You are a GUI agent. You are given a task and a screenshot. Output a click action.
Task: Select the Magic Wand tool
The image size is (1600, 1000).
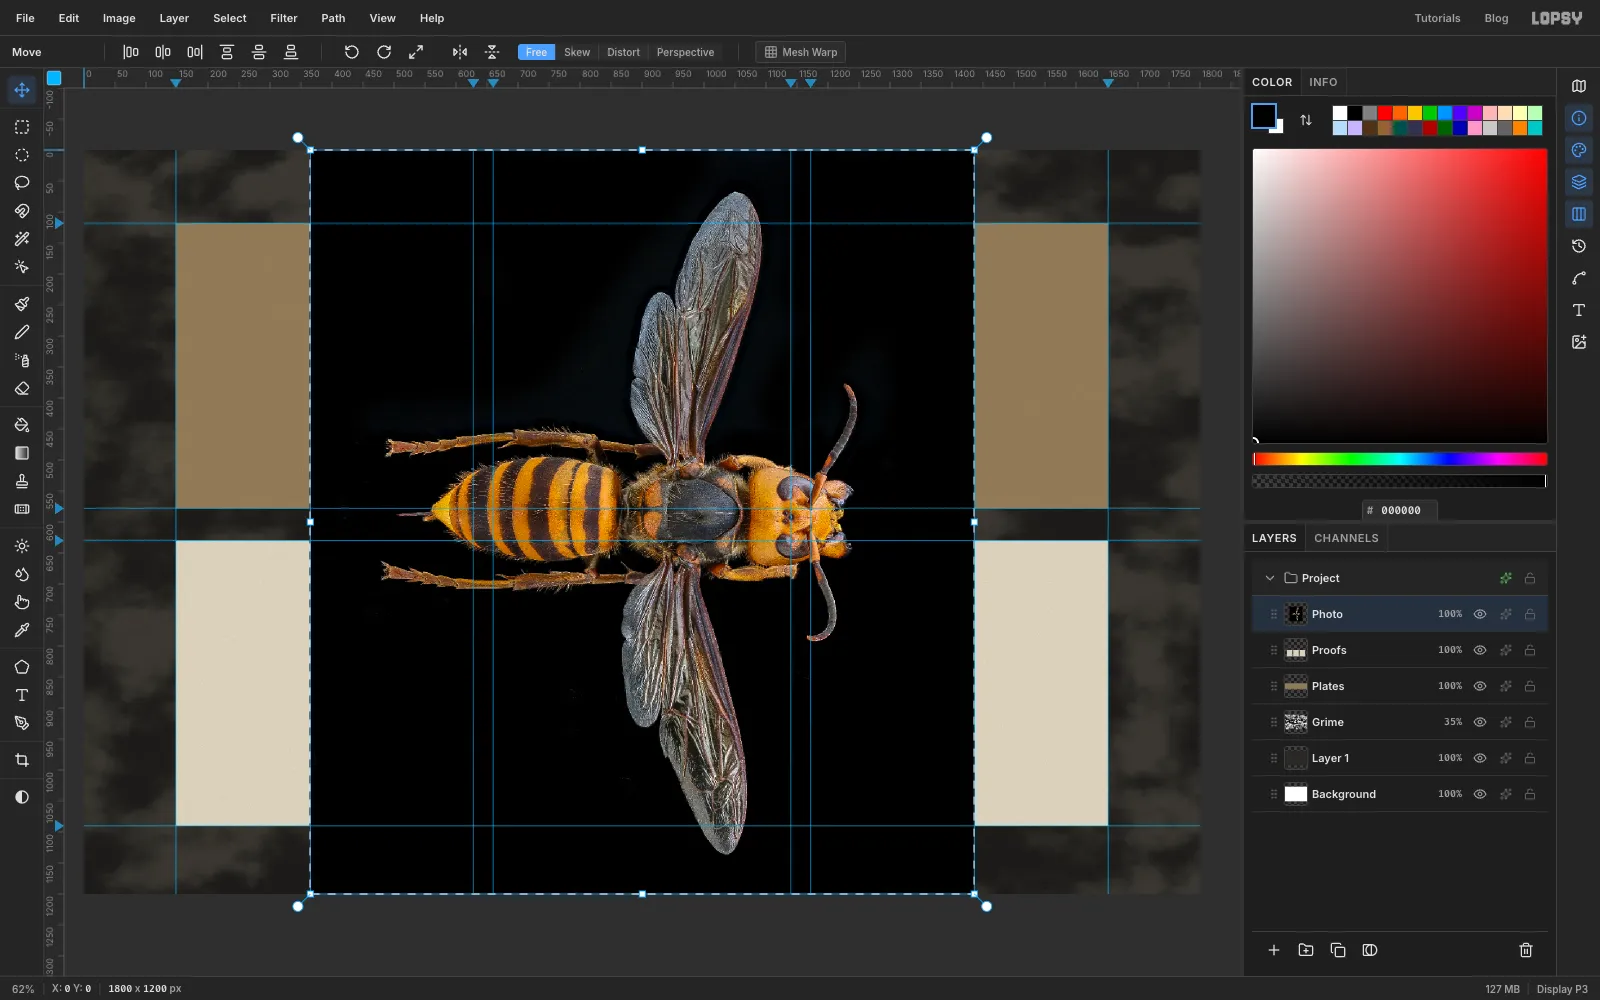pyautogui.click(x=22, y=239)
